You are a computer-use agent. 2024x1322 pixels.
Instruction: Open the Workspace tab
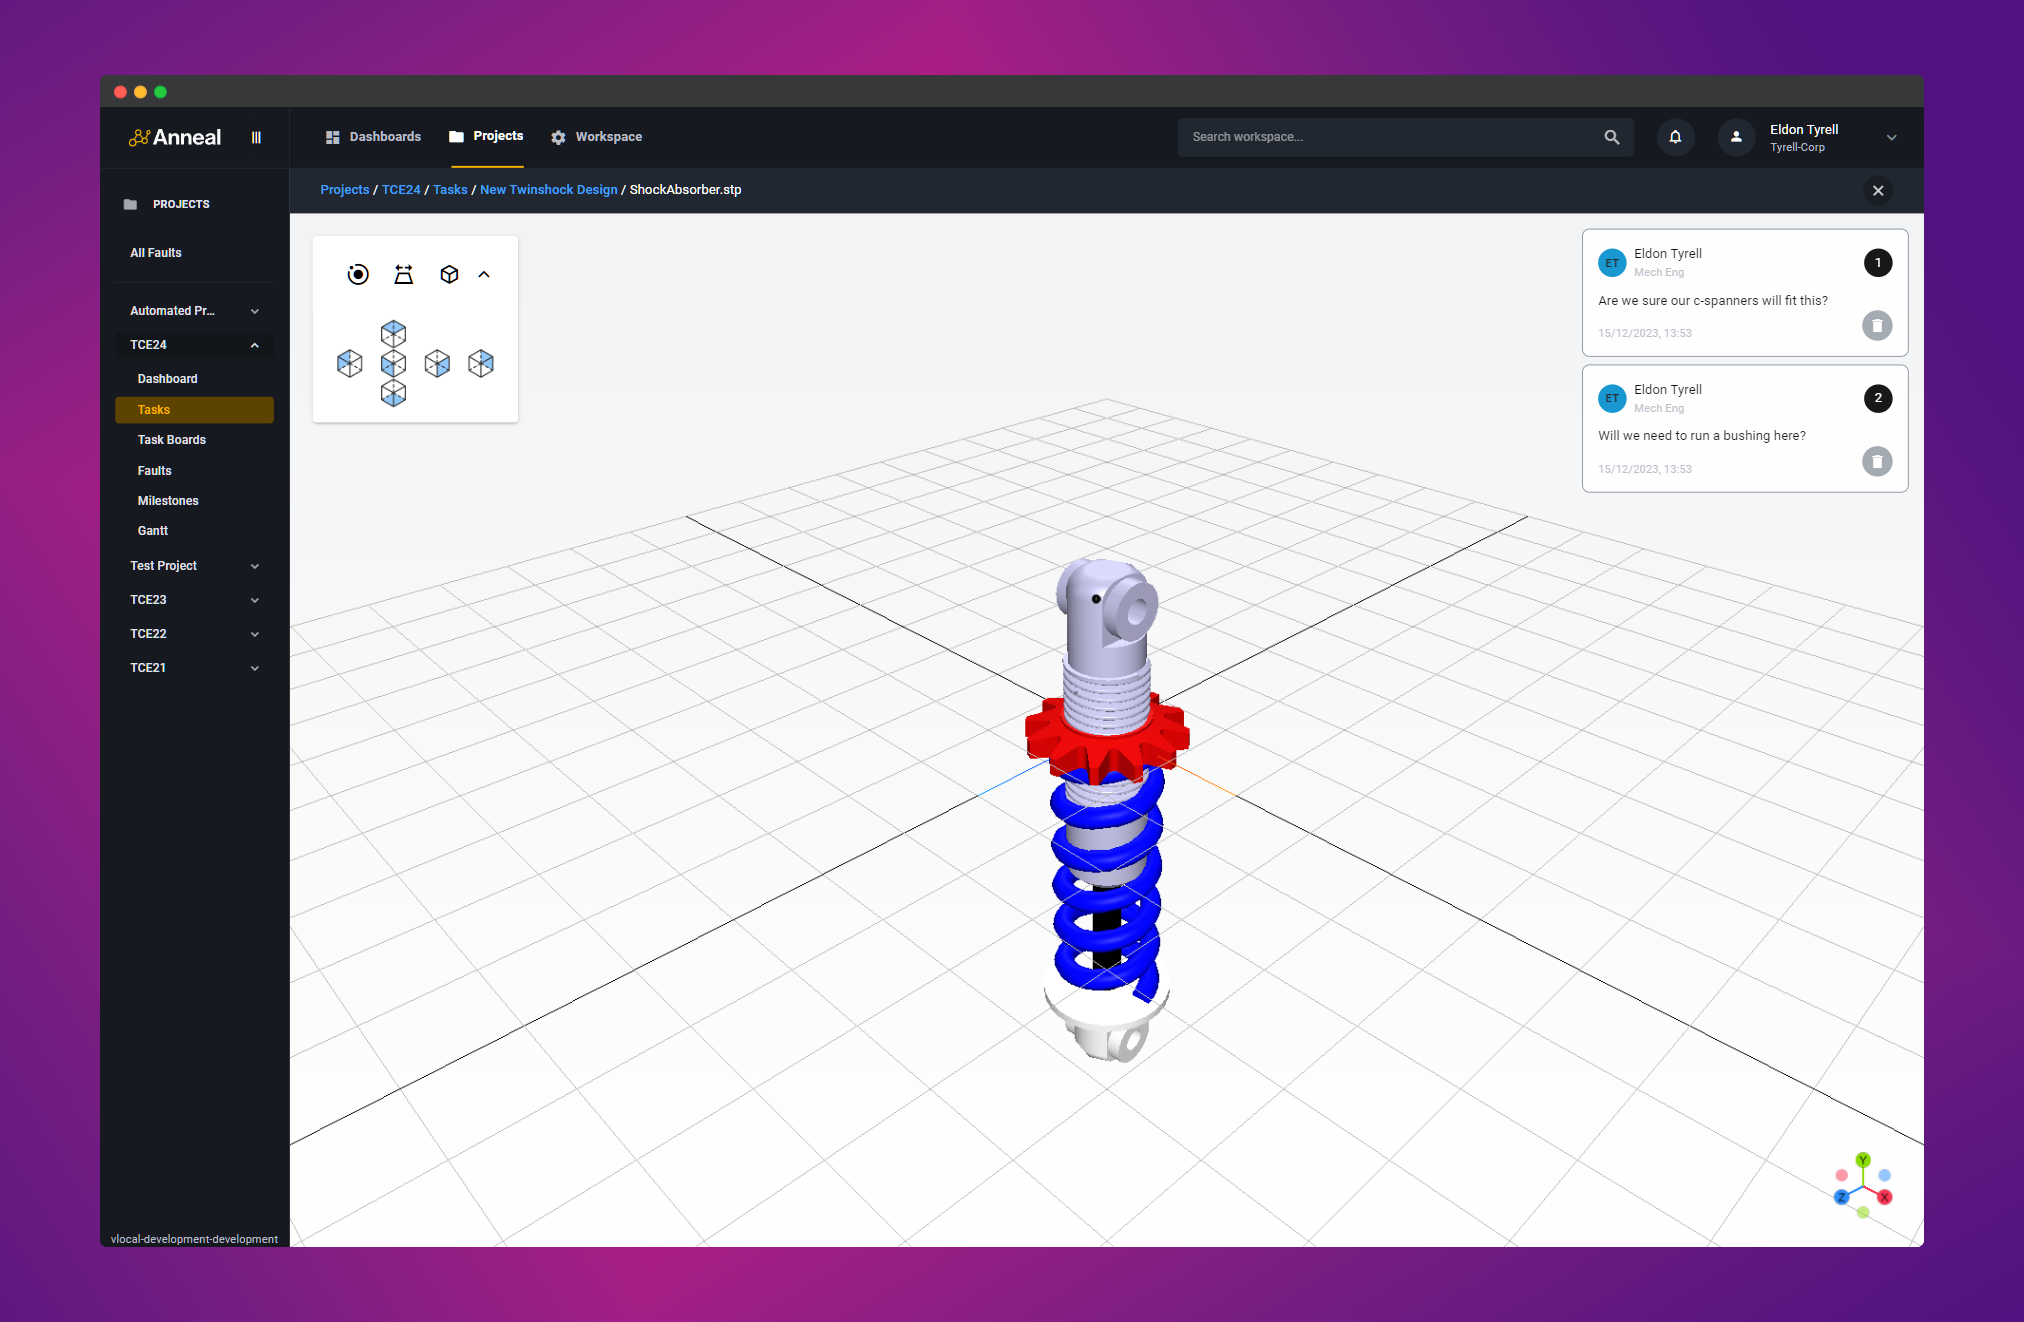tap(597, 137)
